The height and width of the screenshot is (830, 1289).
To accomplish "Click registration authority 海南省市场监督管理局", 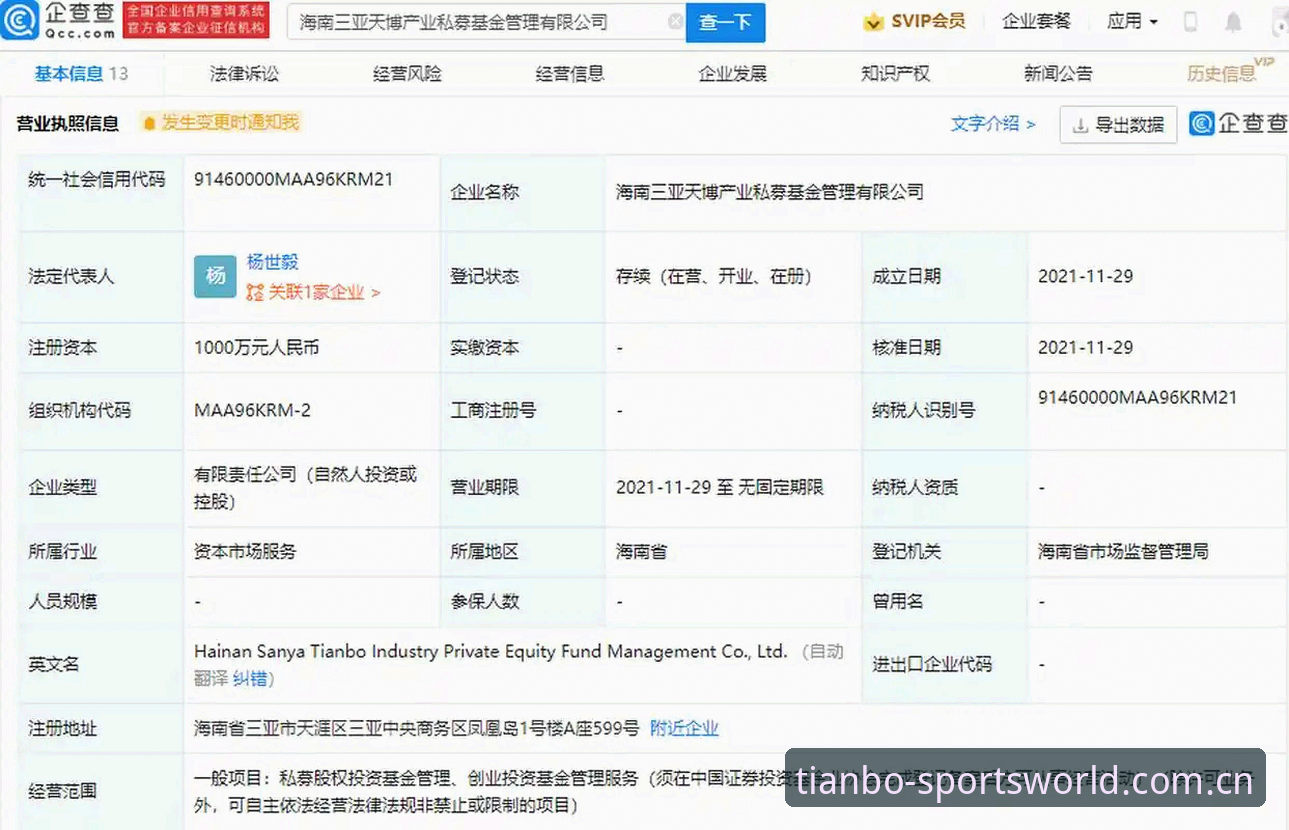I will [x=1123, y=551].
